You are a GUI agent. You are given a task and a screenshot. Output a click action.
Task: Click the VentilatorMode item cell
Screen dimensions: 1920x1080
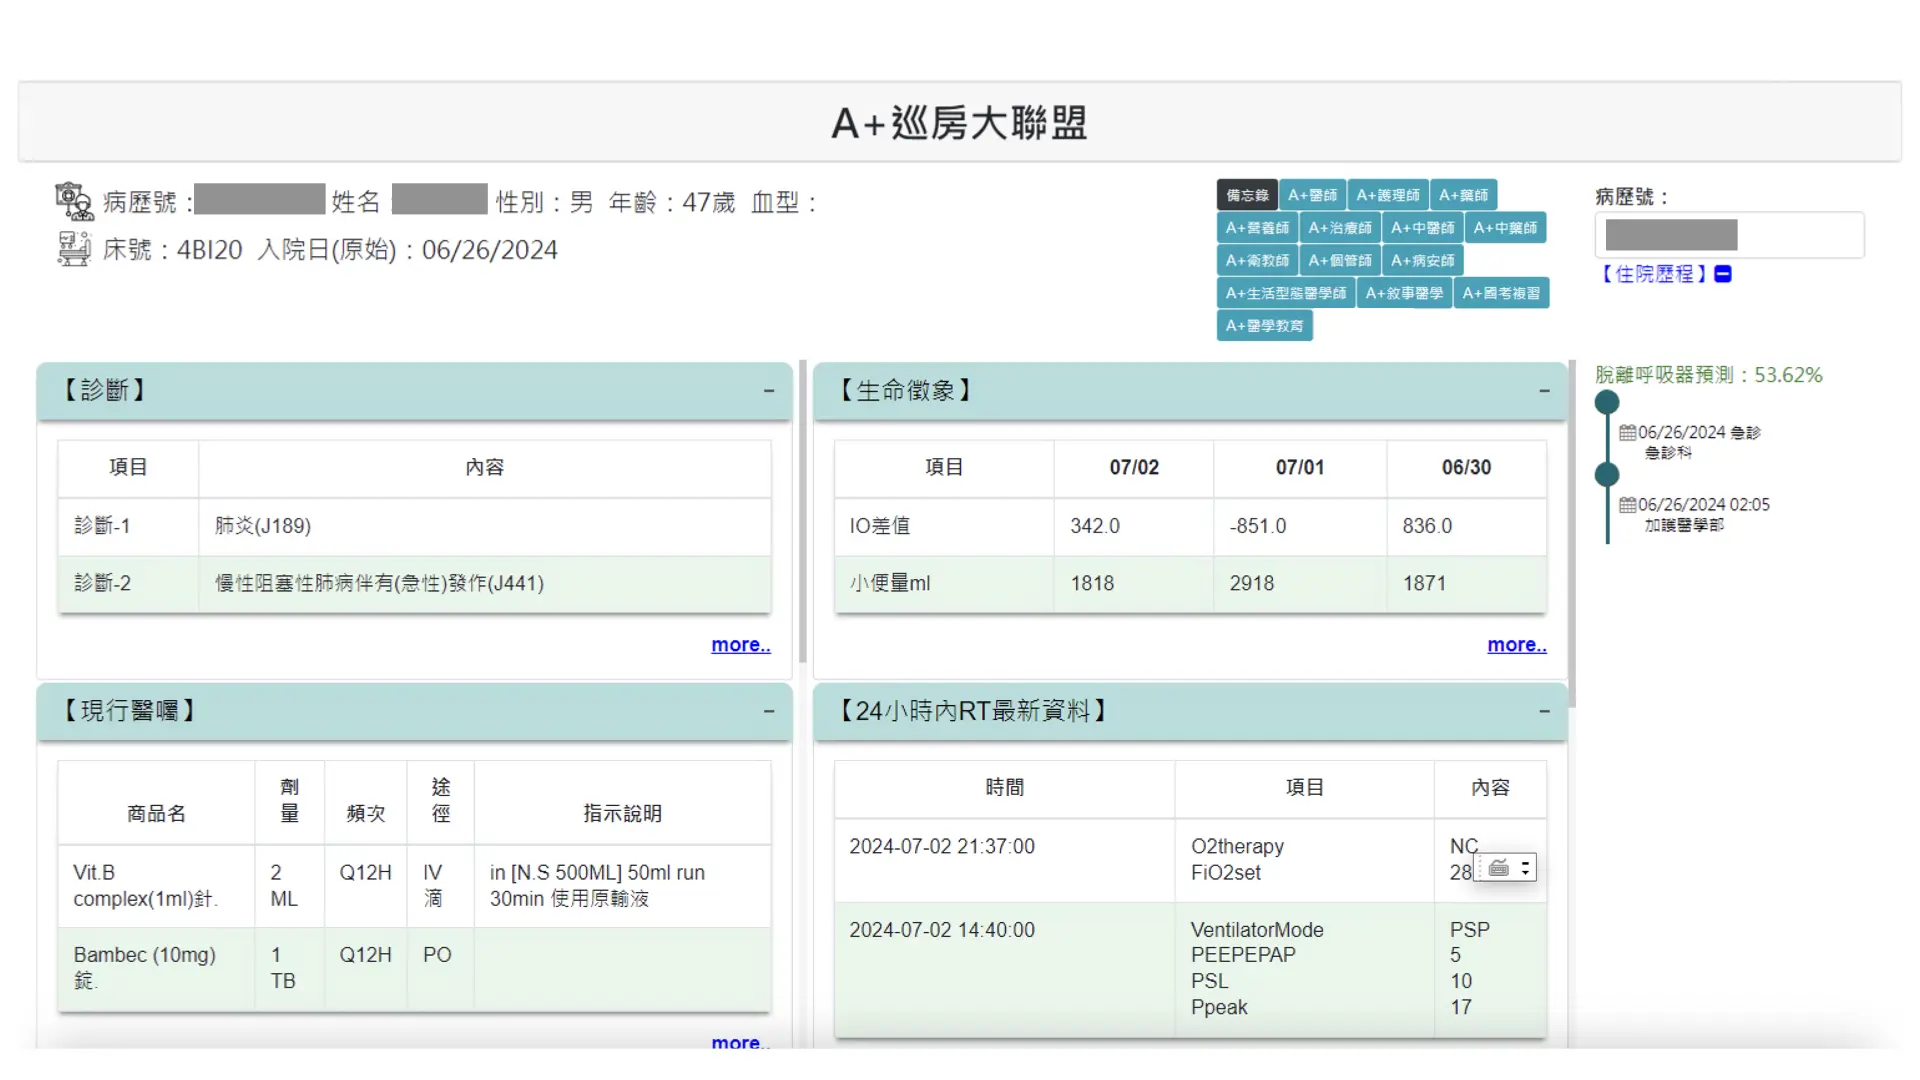coord(1257,930)
